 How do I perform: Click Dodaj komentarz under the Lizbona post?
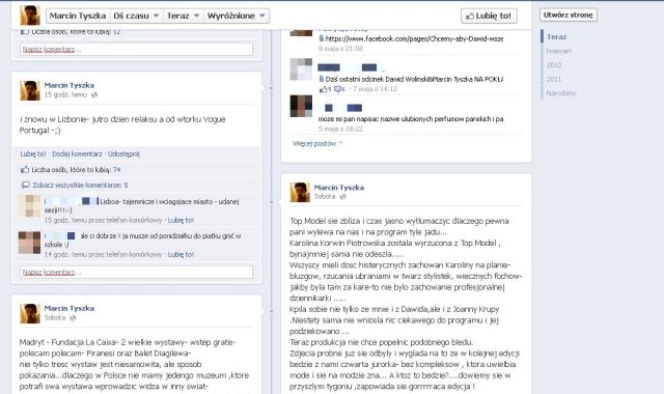(x=77, y=154)
